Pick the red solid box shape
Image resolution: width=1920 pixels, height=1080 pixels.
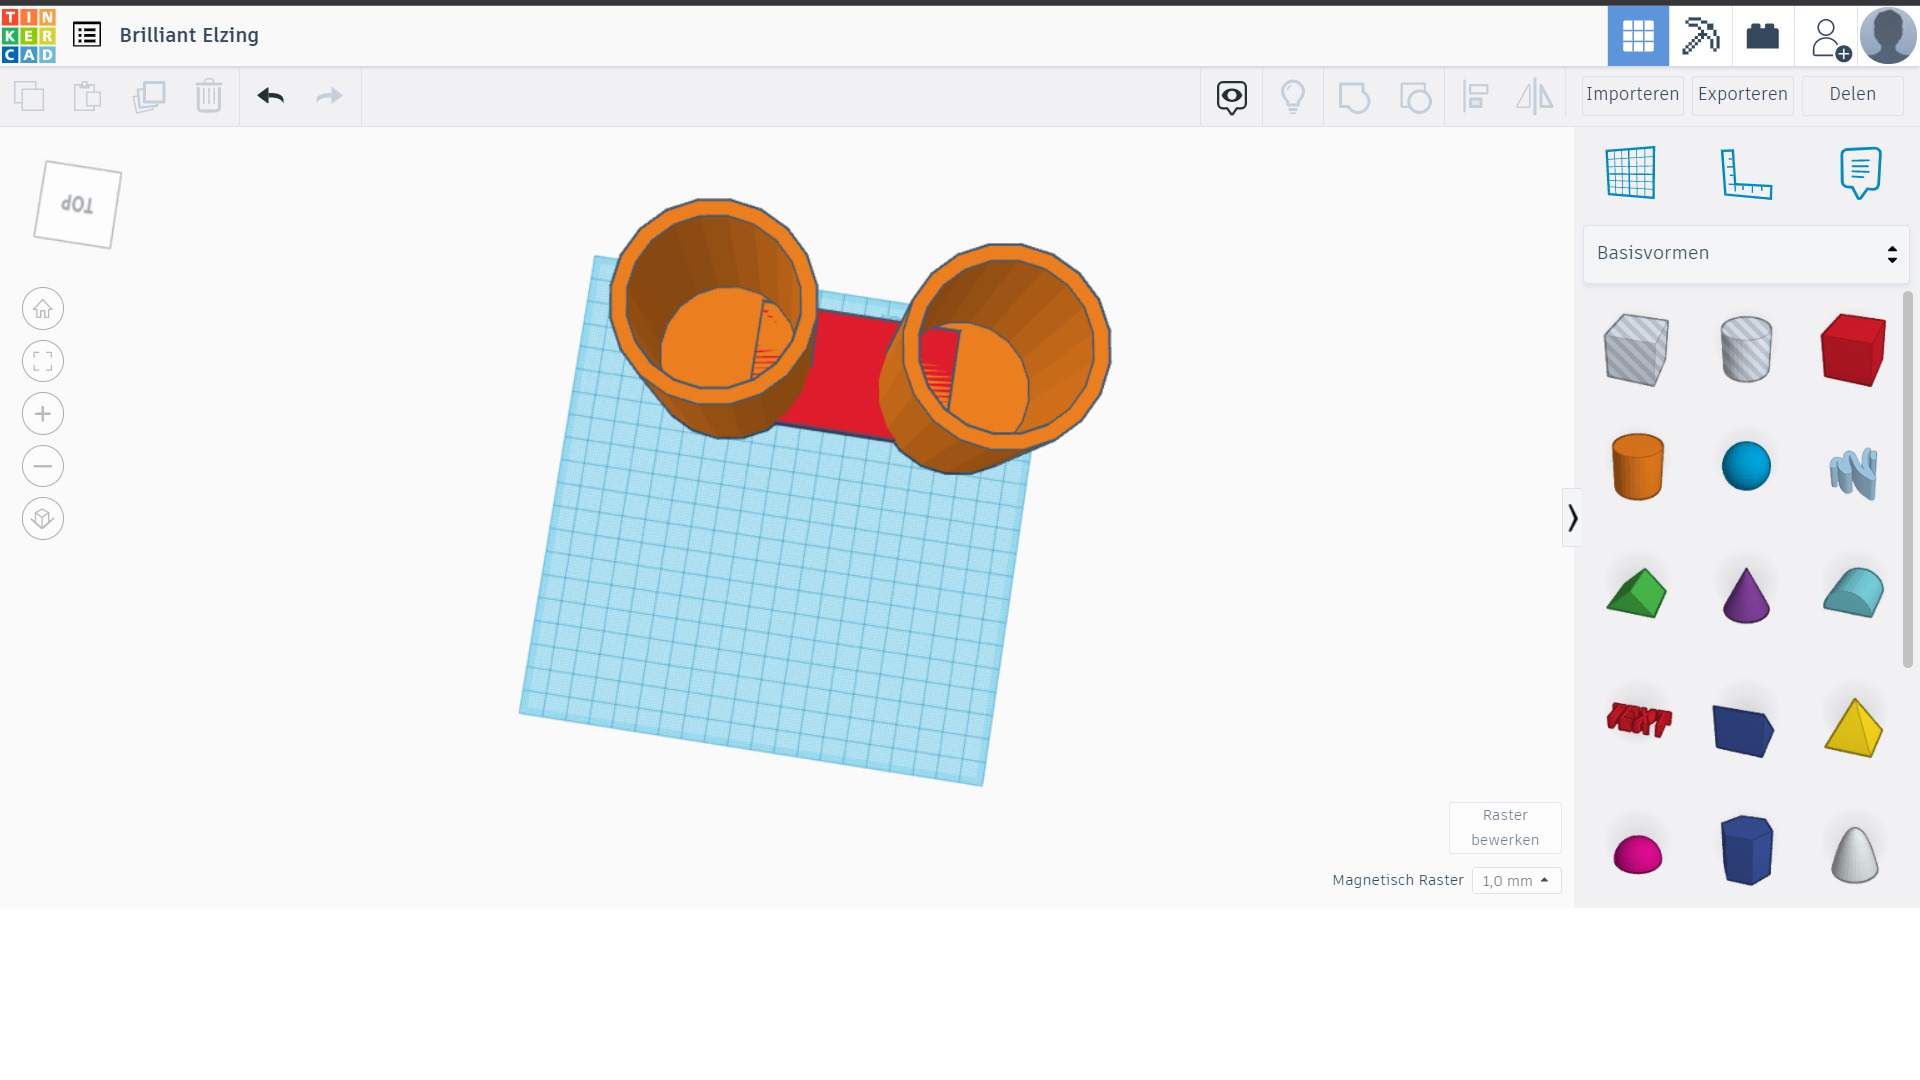pyautogui.click(x=1853, y=350)
